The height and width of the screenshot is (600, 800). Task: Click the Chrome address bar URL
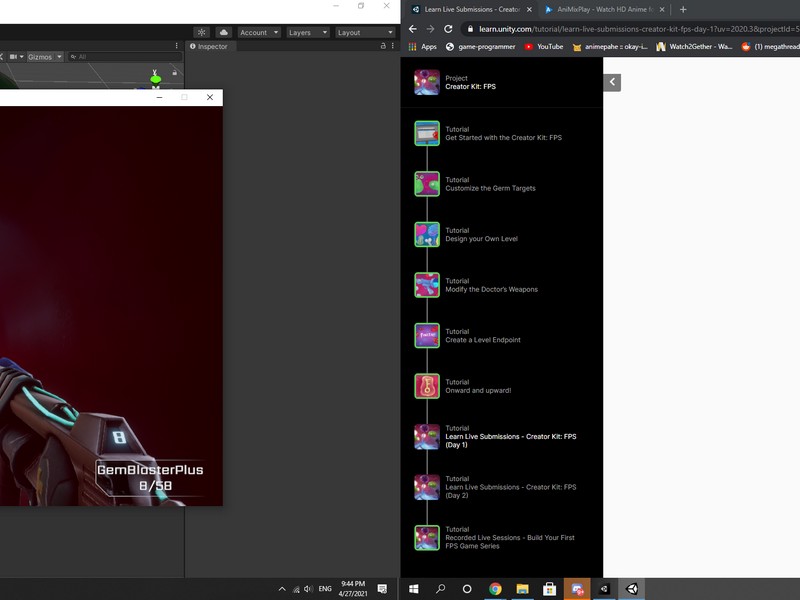(639, 29)
